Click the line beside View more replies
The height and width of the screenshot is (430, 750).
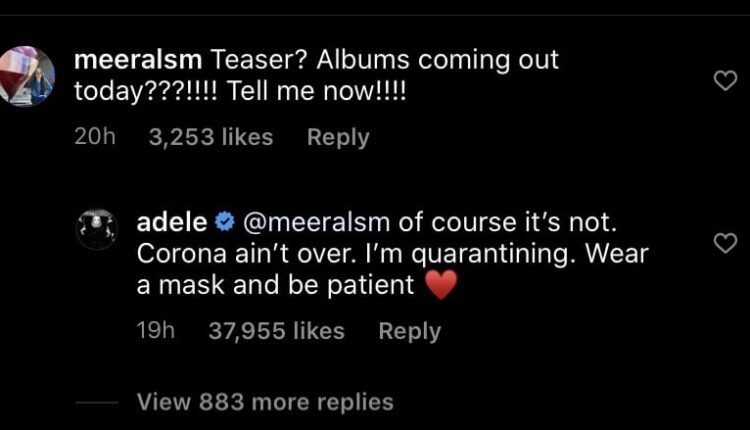point(96,403)
